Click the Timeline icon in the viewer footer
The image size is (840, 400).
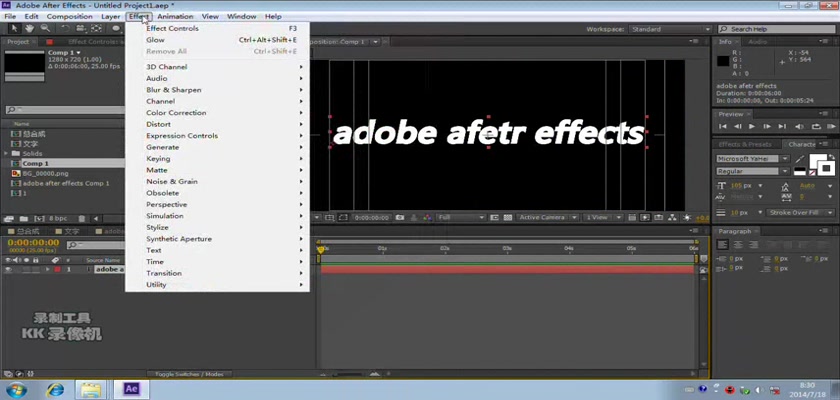click(x=659, y=218)
